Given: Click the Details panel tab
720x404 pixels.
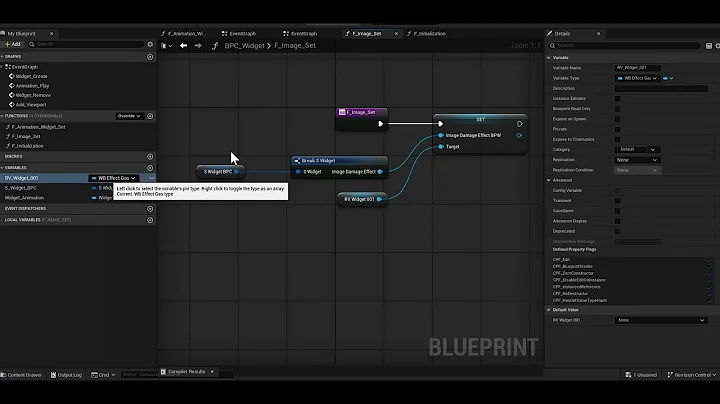Looking at the screenshot, I should point(562,34).
